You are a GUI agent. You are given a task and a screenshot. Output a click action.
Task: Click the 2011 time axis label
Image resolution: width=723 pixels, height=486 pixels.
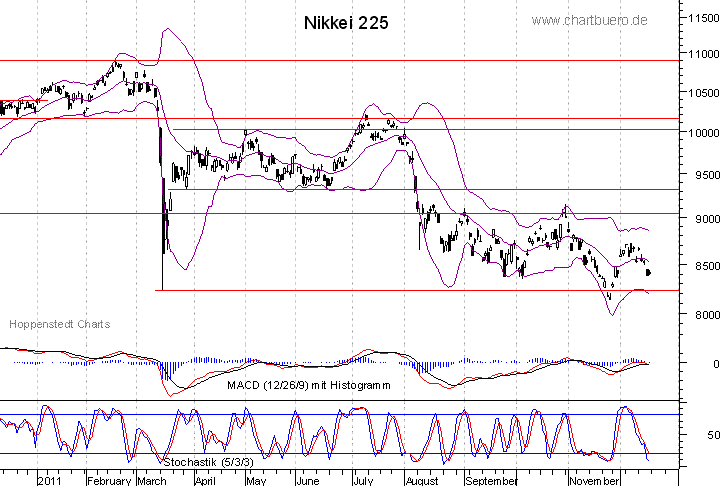49,480
